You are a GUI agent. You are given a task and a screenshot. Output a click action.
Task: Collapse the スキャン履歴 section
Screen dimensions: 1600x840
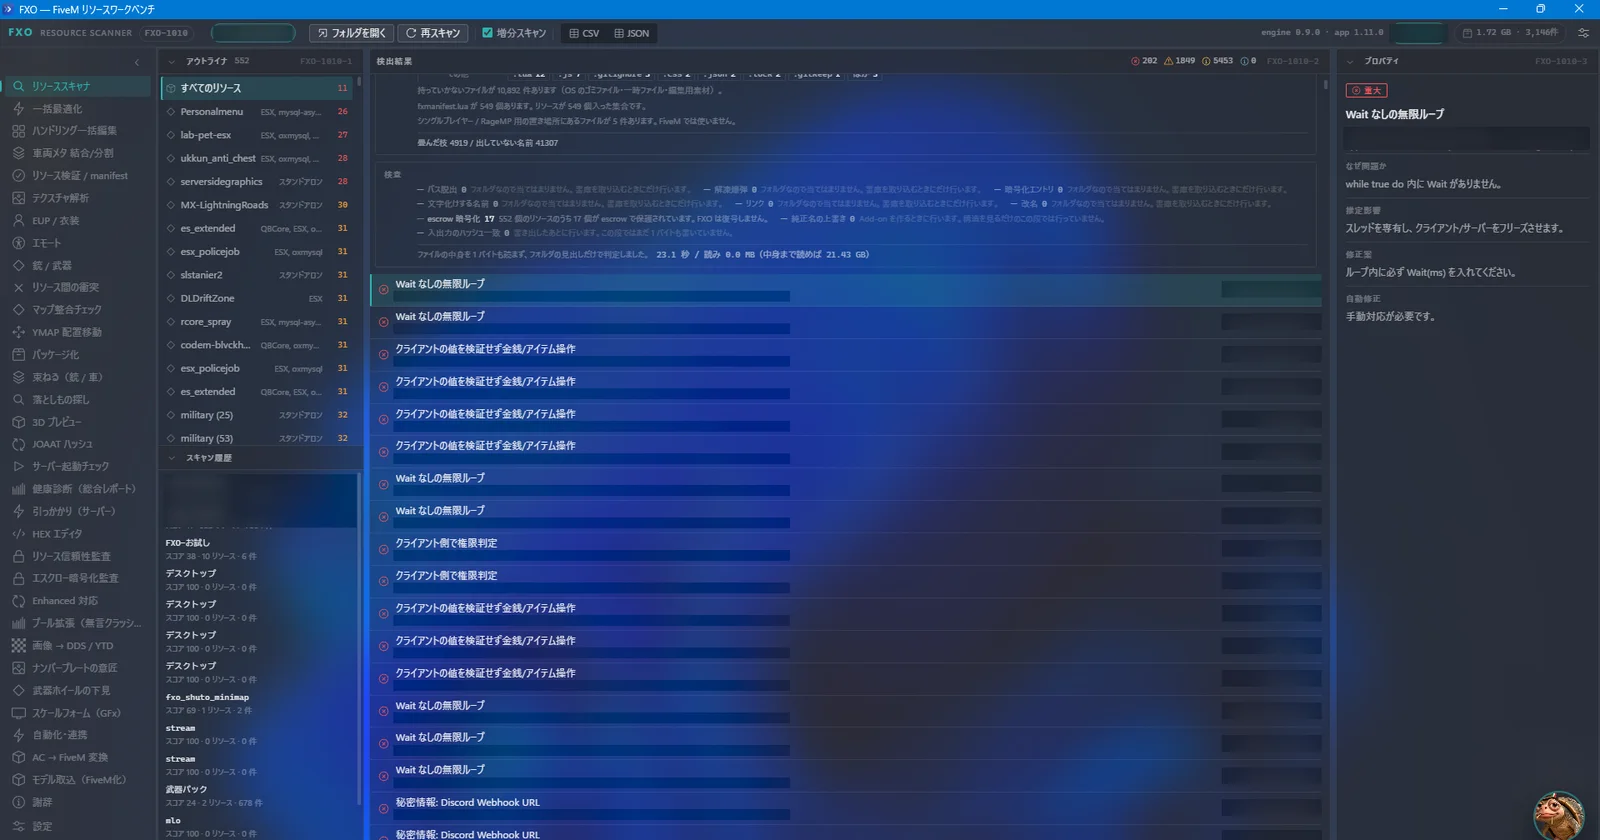pos(171,458)
